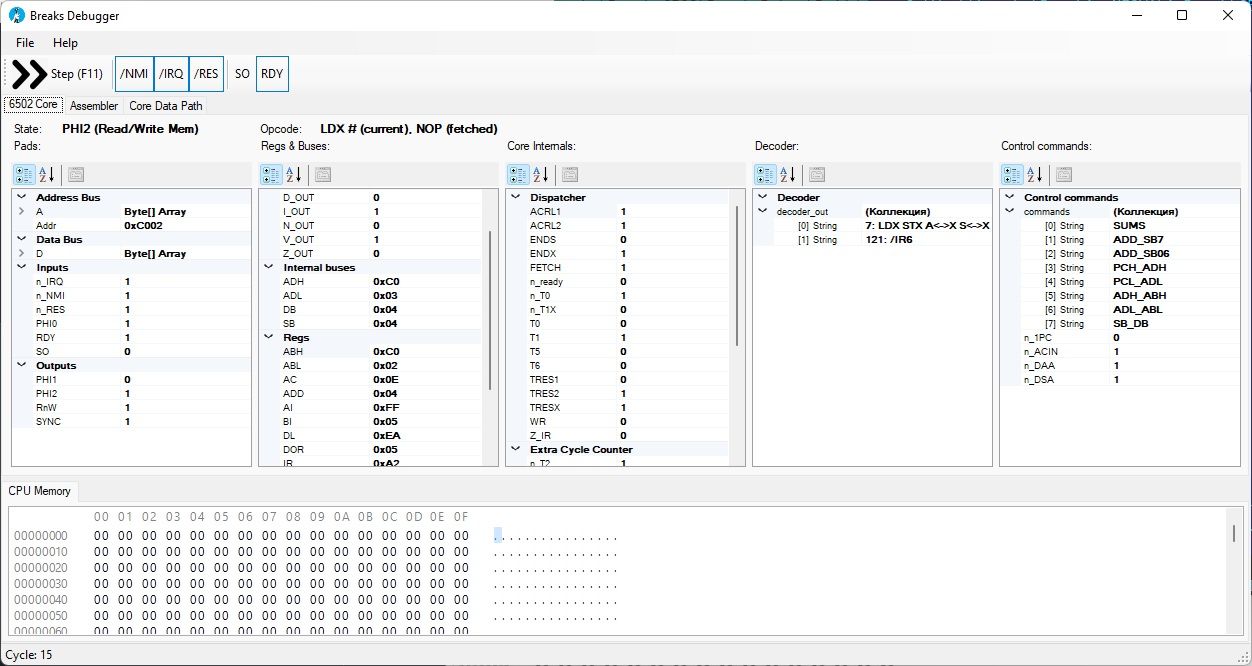Screen dimensions: 1252x666
Task: Collapse the Inputs category
Action: click(x=21, y=268)
